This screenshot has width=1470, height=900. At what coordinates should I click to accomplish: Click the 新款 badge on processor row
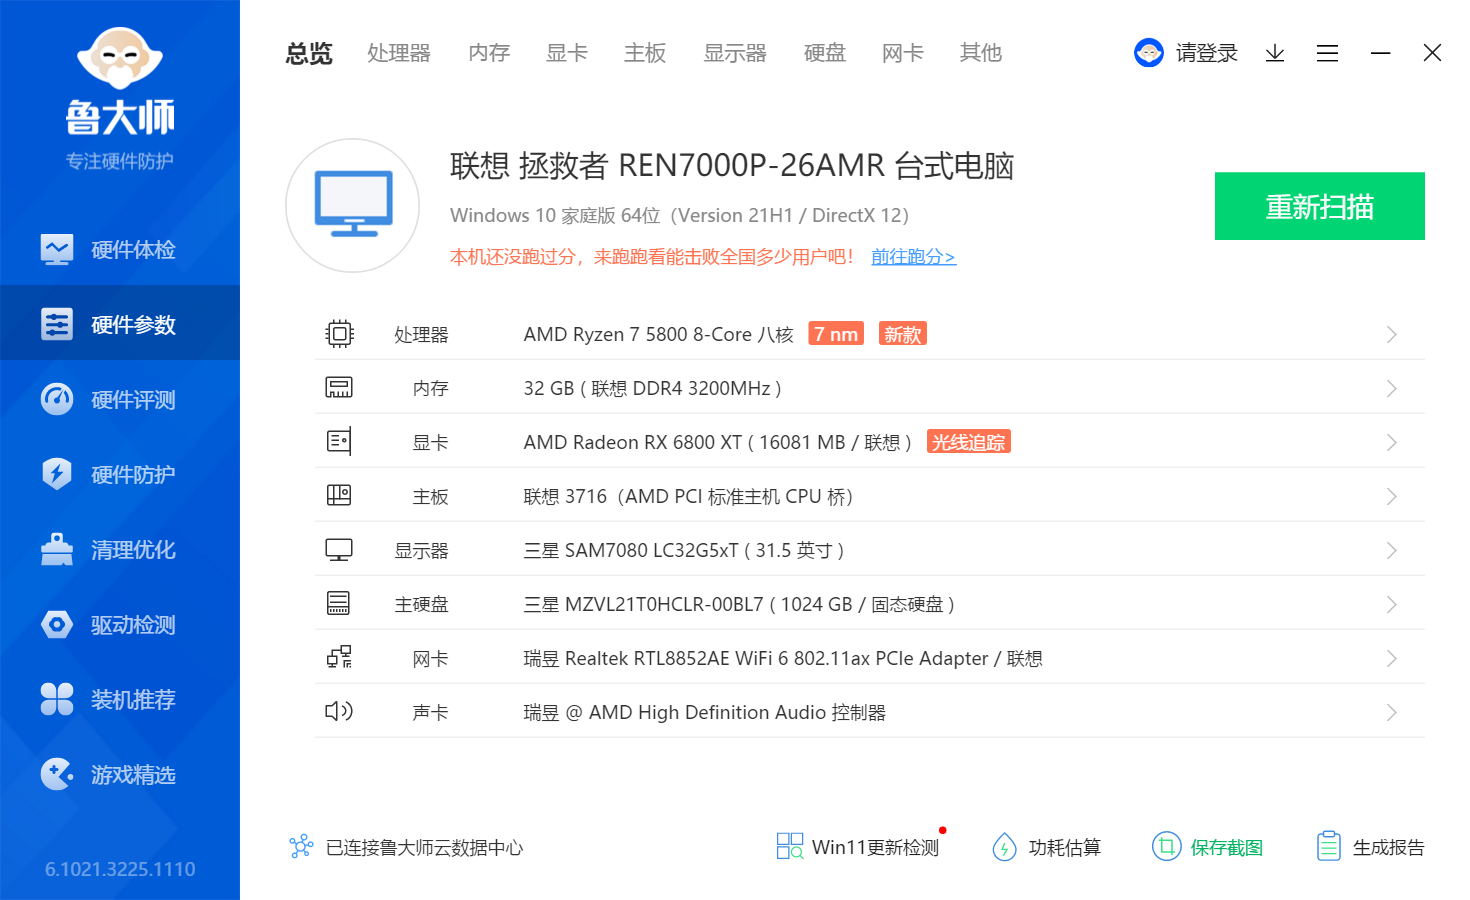click(902, 334)
